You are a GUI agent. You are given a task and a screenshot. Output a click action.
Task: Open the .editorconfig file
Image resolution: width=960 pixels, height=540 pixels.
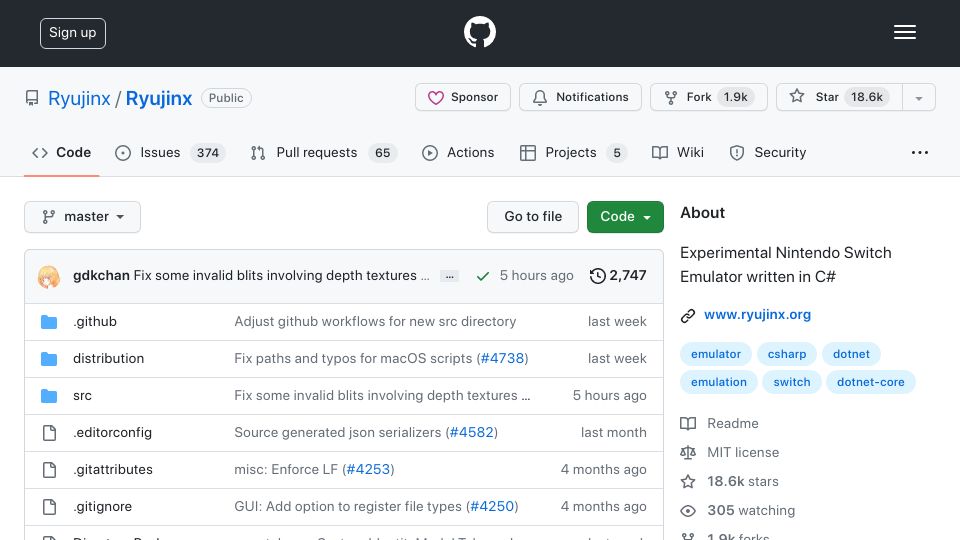pyautogui.click(x=112, y=432)
